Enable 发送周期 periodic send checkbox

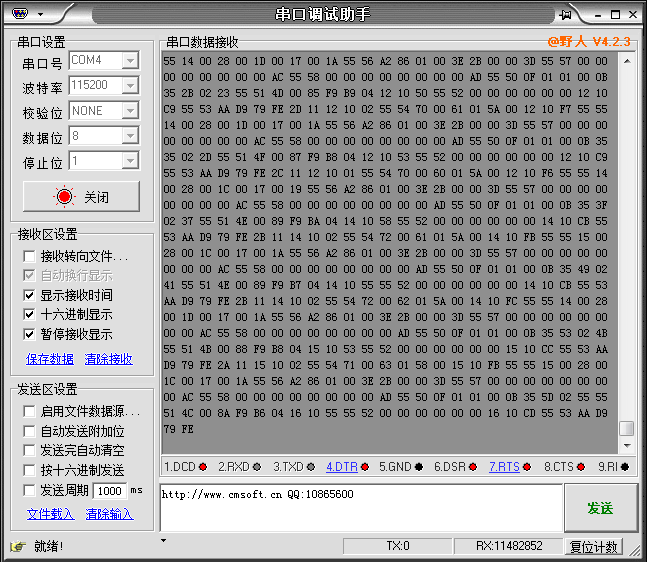coord(29,490)
